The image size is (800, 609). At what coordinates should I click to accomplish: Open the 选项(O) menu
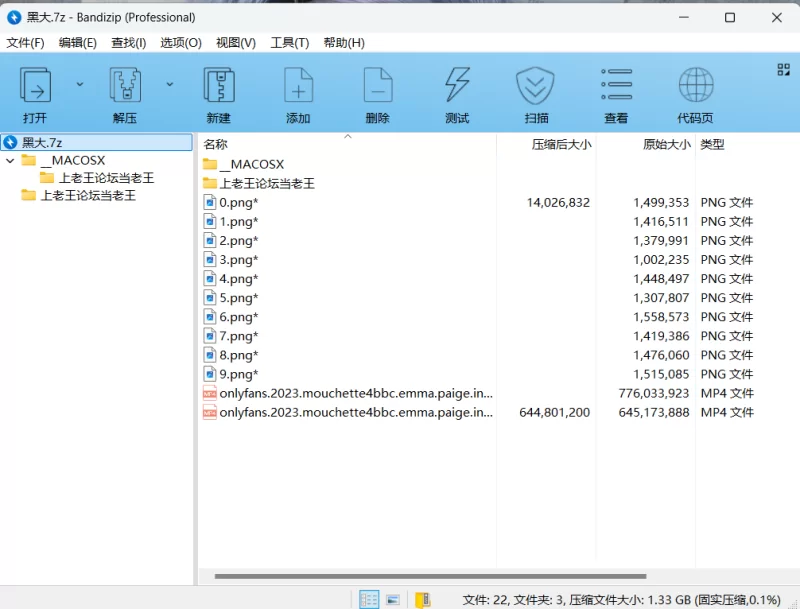181,43
